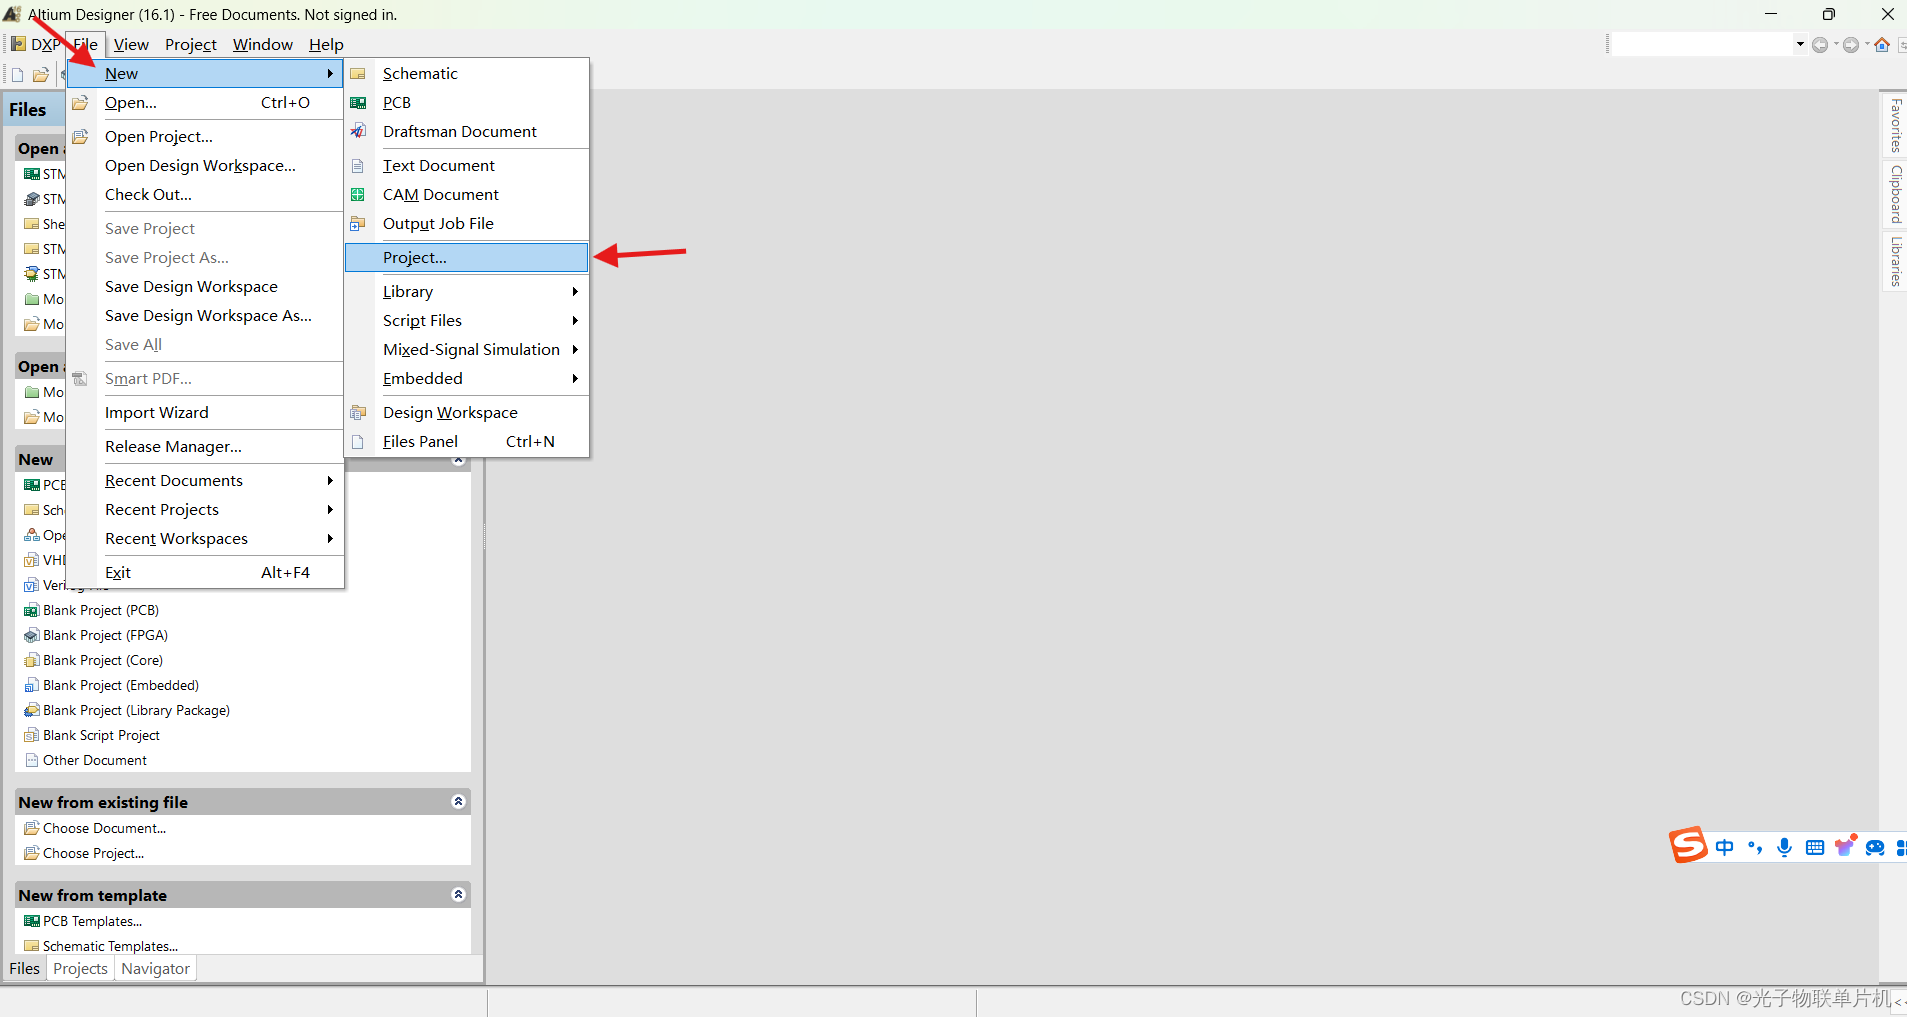The height and width of the screenshot is (1017, 1907).
Task: Click the Open folder icon in File menu
Action: (80, 103)
